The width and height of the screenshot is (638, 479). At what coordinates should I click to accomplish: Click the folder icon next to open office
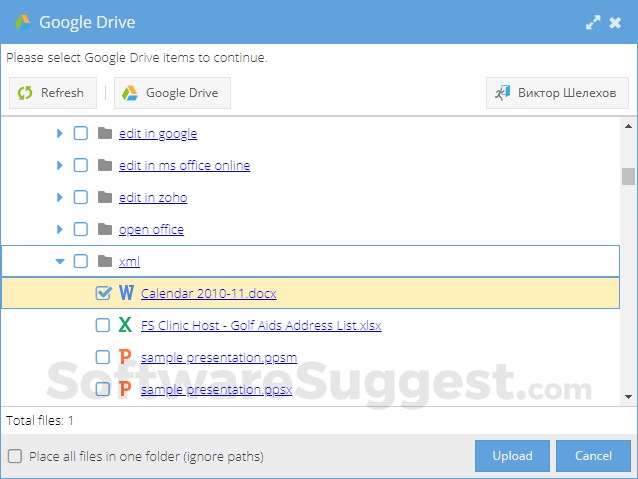pos(104,229)
